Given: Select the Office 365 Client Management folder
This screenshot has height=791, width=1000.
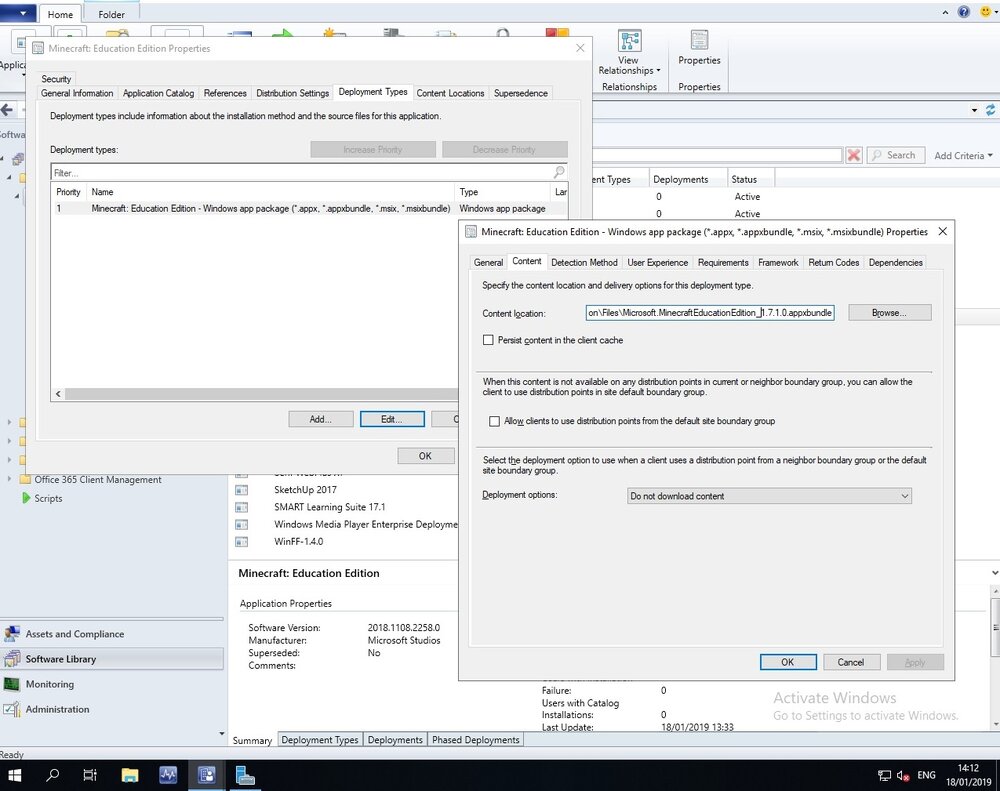Looking at the screenshot, I should click(98, 479).
